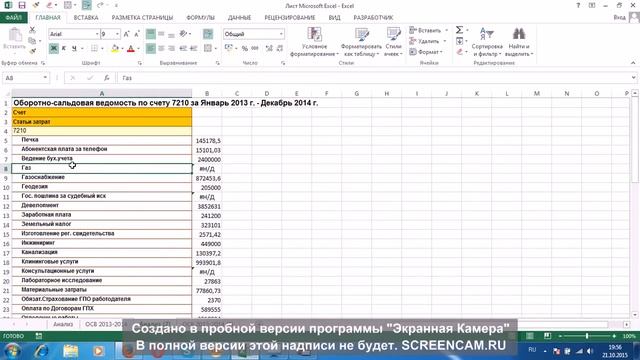This screenshot has height=360, width=640.
Task: Click the Cut scissors icon
Action: (32, 30)
